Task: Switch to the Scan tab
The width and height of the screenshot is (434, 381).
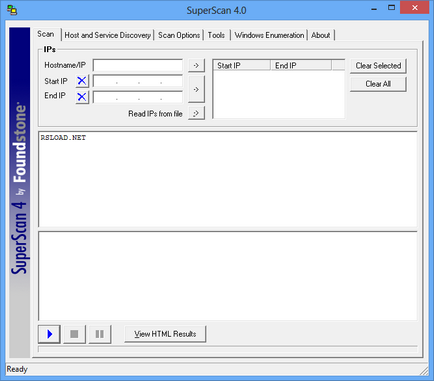Action: (x=46, y=34)
